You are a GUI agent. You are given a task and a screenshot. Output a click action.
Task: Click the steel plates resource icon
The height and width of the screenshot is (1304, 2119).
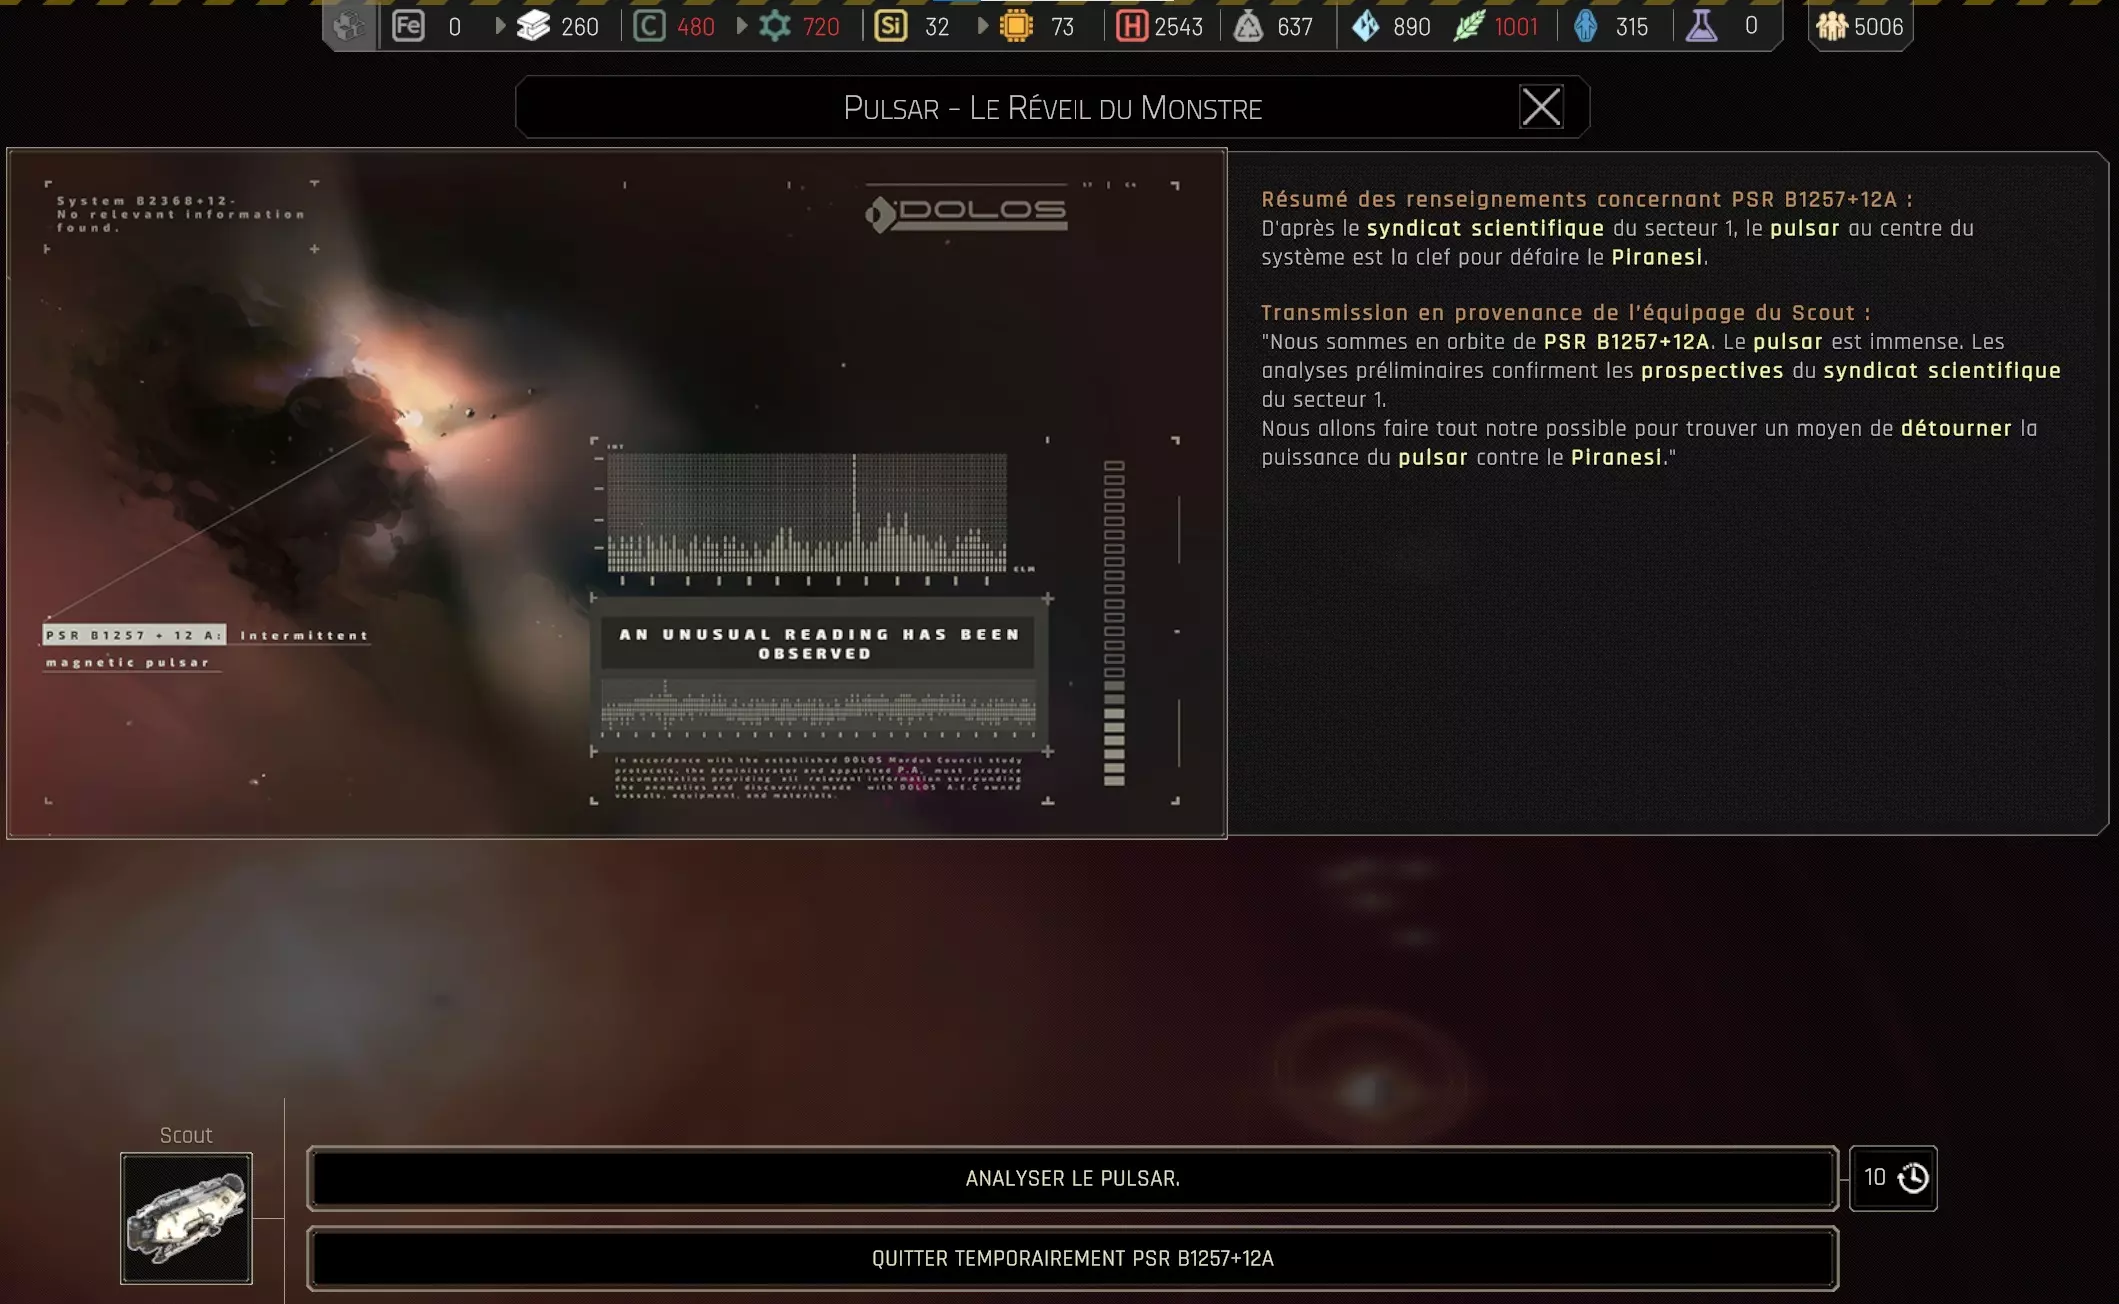pyautogui.click(x=533, y=26)
